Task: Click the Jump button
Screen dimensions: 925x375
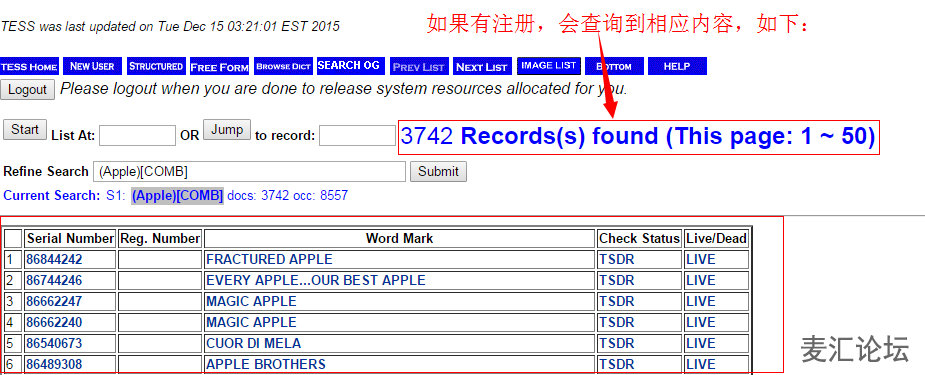Action: click(227, 129)
